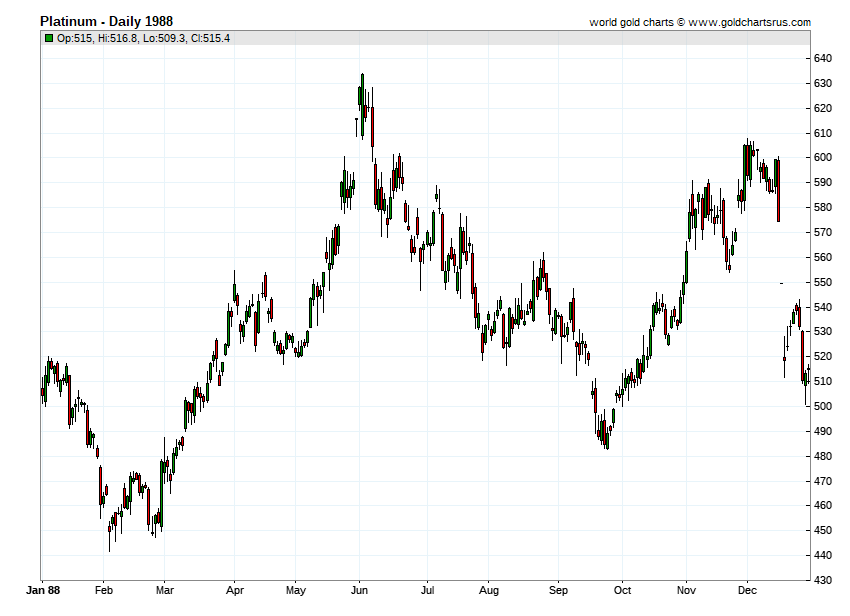
Task: Click the 560 price axis label
Action: [823, 257]
